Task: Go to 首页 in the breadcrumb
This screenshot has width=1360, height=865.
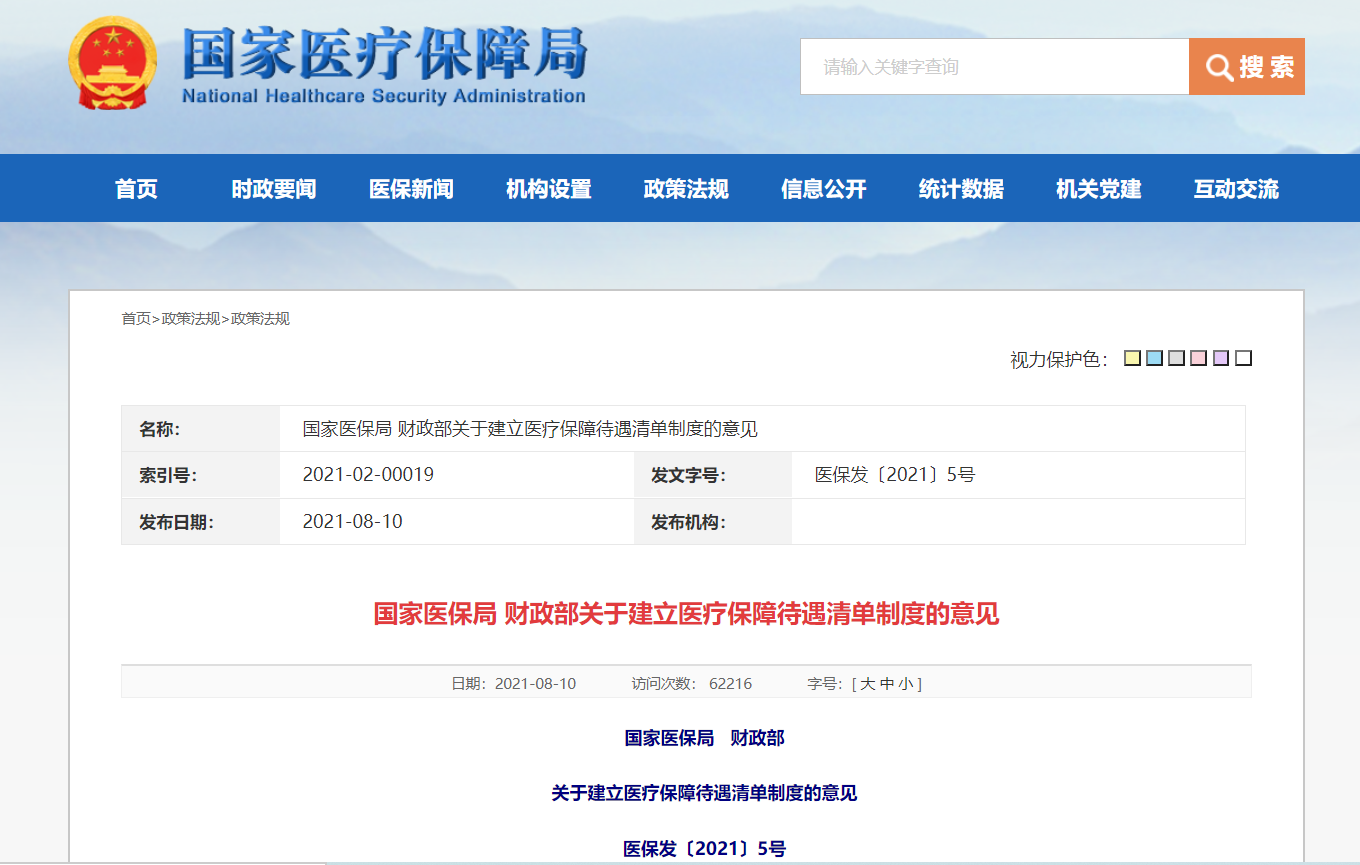Action: (136, 318)
